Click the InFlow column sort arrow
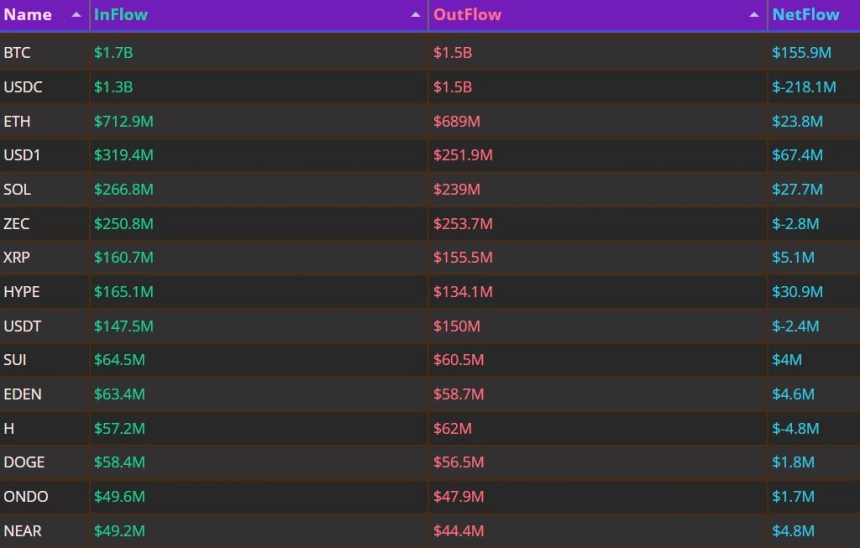Image resolution: width=860 pixels, height=548 pixels. (x=416, y=15)
